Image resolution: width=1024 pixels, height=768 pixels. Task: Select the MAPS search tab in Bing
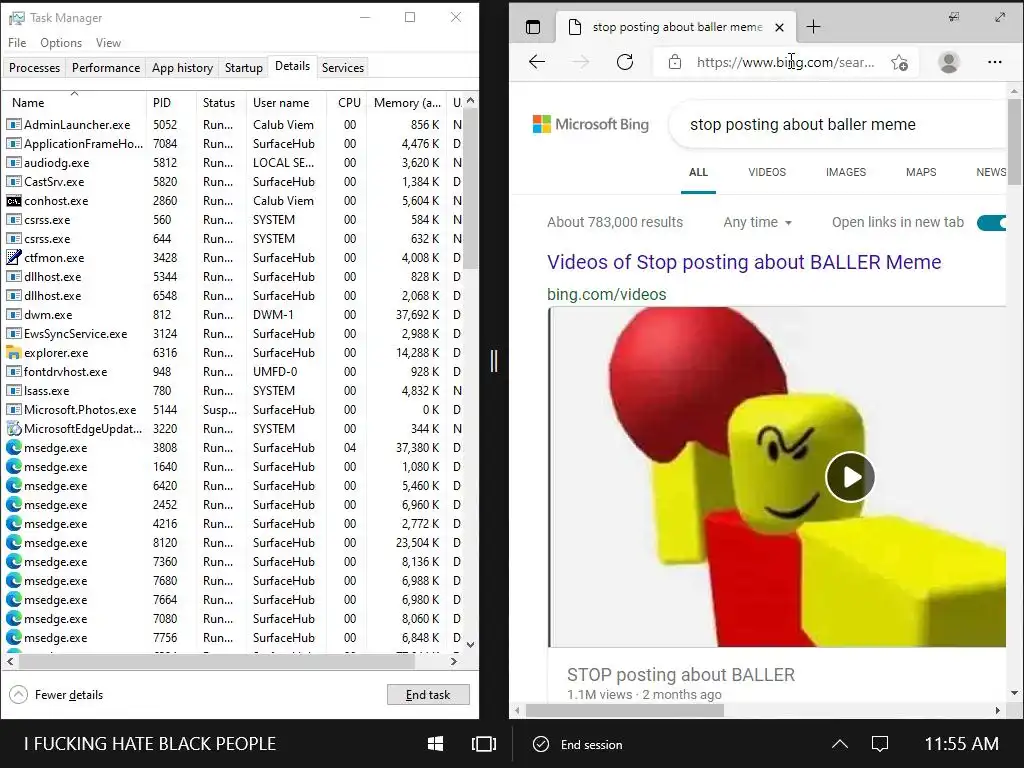[x=921, y=172]
